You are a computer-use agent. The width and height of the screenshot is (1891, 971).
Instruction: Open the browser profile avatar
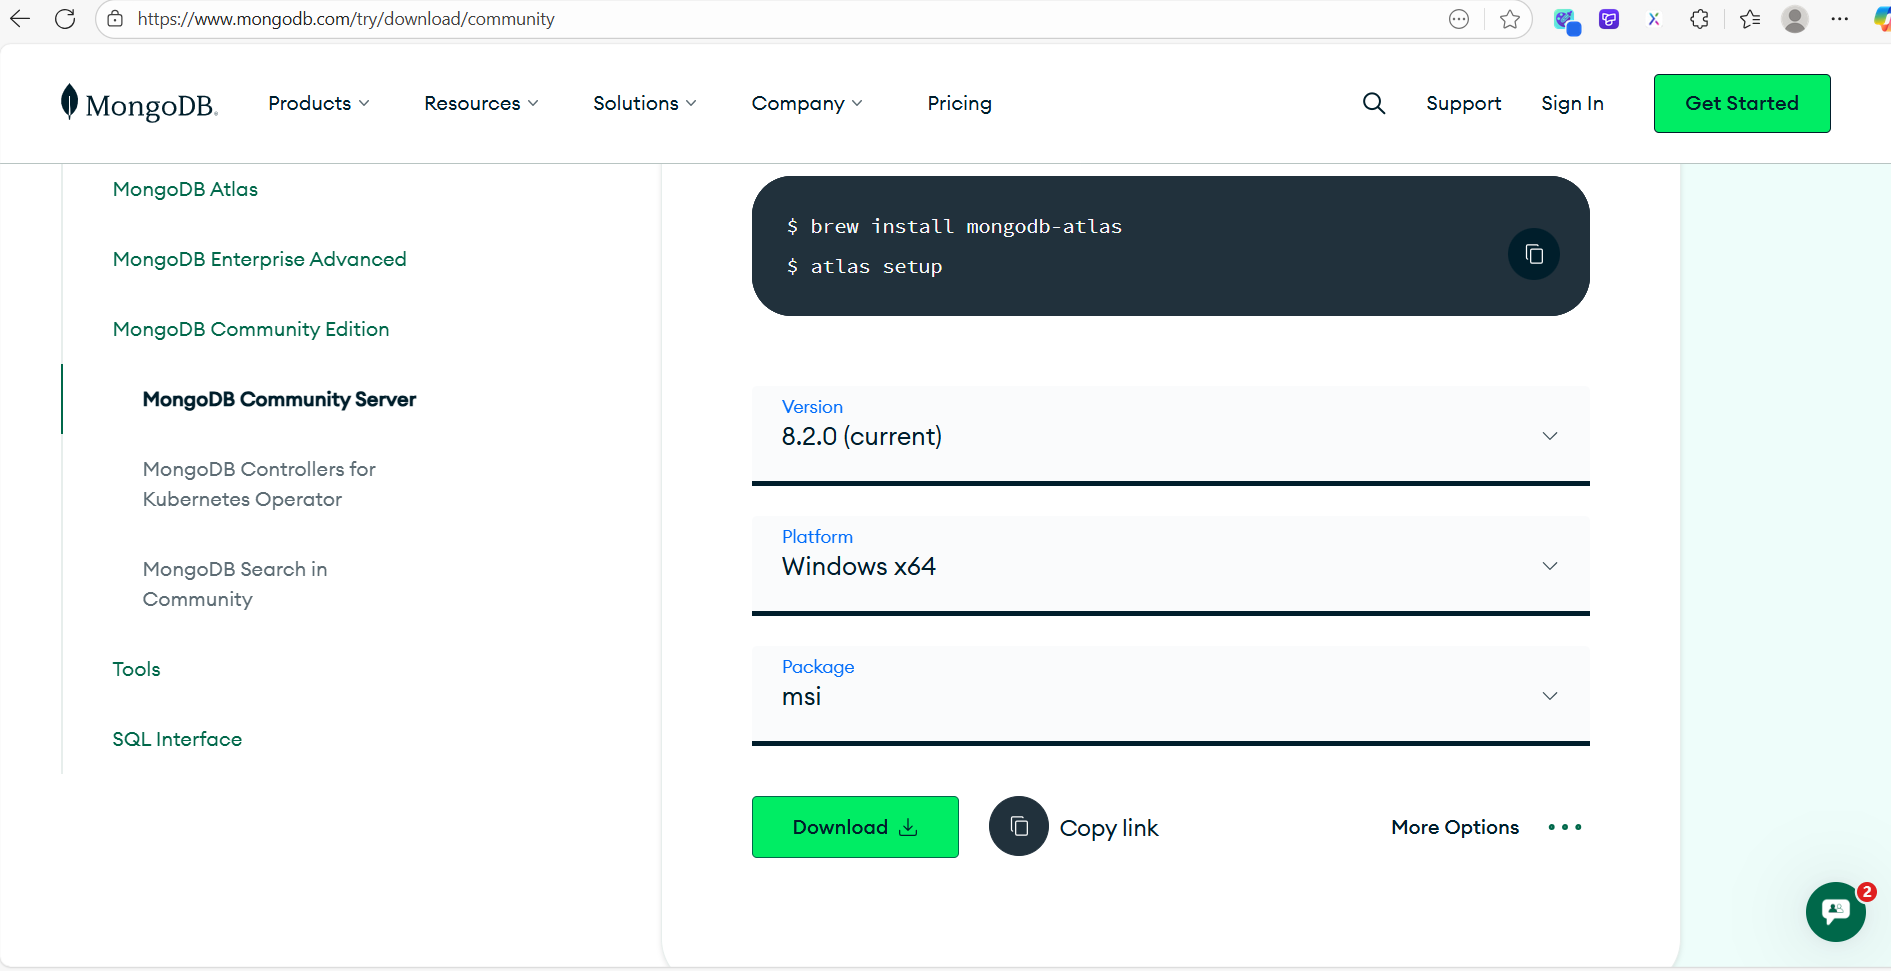click(1795, 19)
